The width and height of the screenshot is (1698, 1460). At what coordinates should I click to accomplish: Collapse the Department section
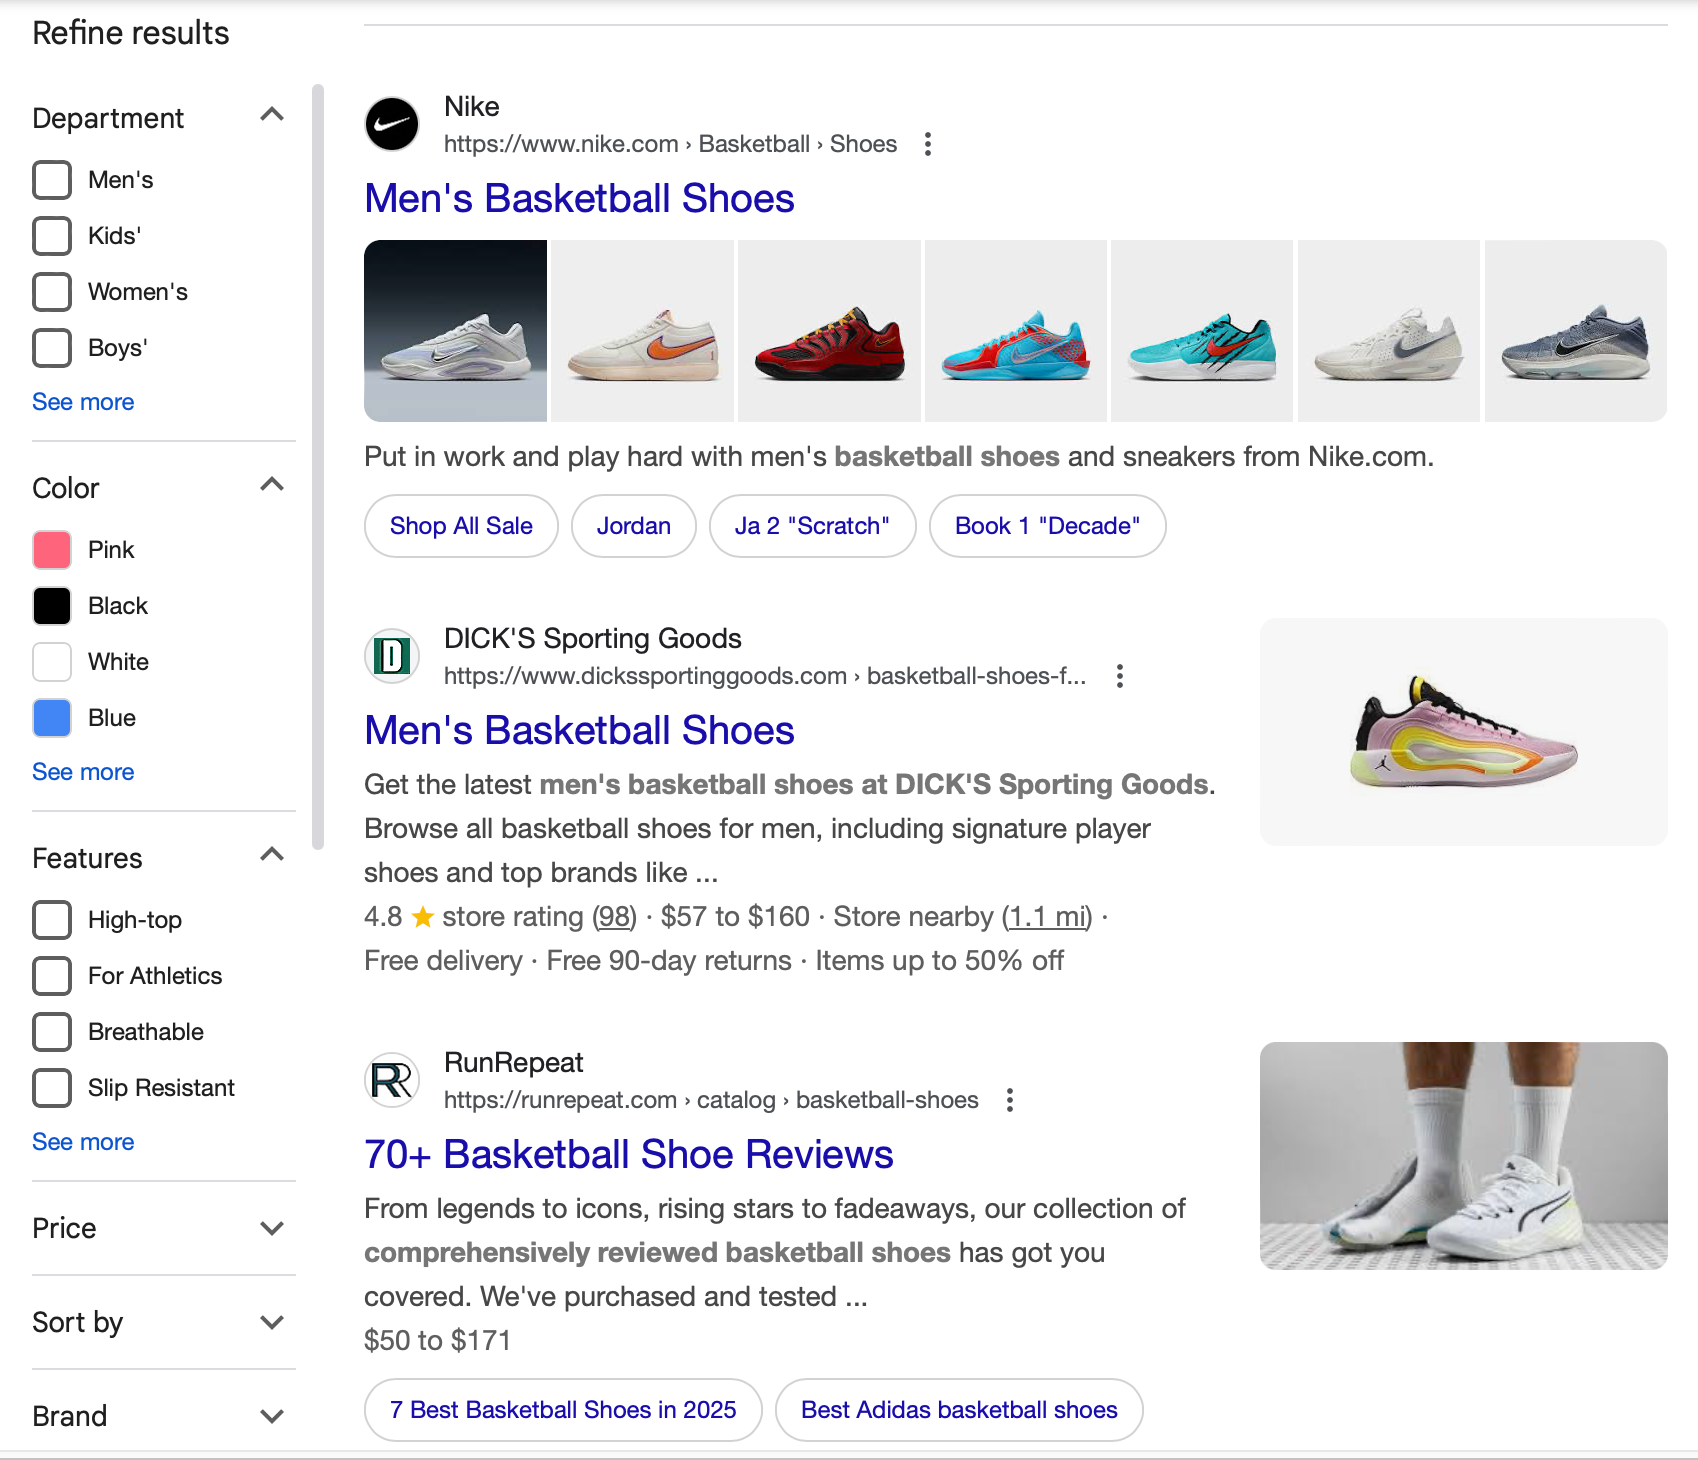pos(272,115)
